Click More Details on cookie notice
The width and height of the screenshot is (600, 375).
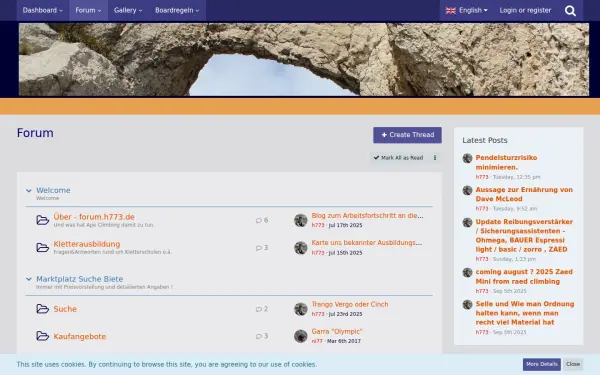[541, 364]
